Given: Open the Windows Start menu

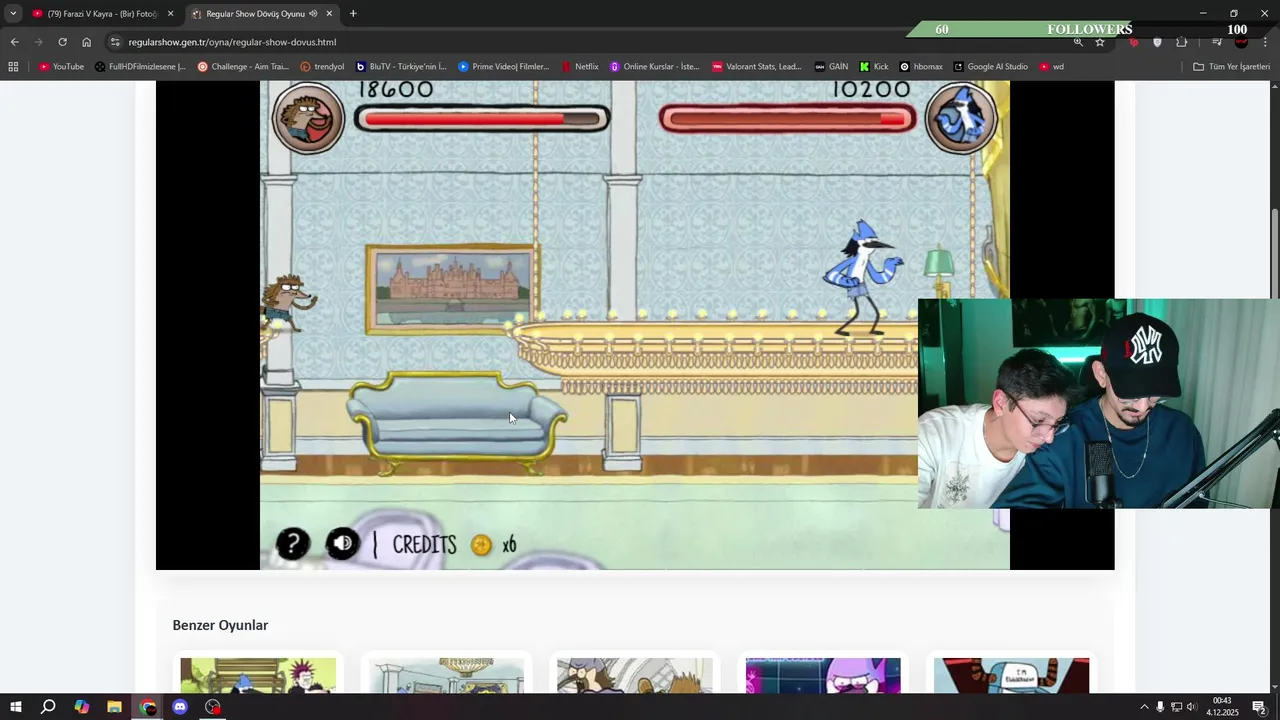Looking at the screenshot, I should [15, 707].
